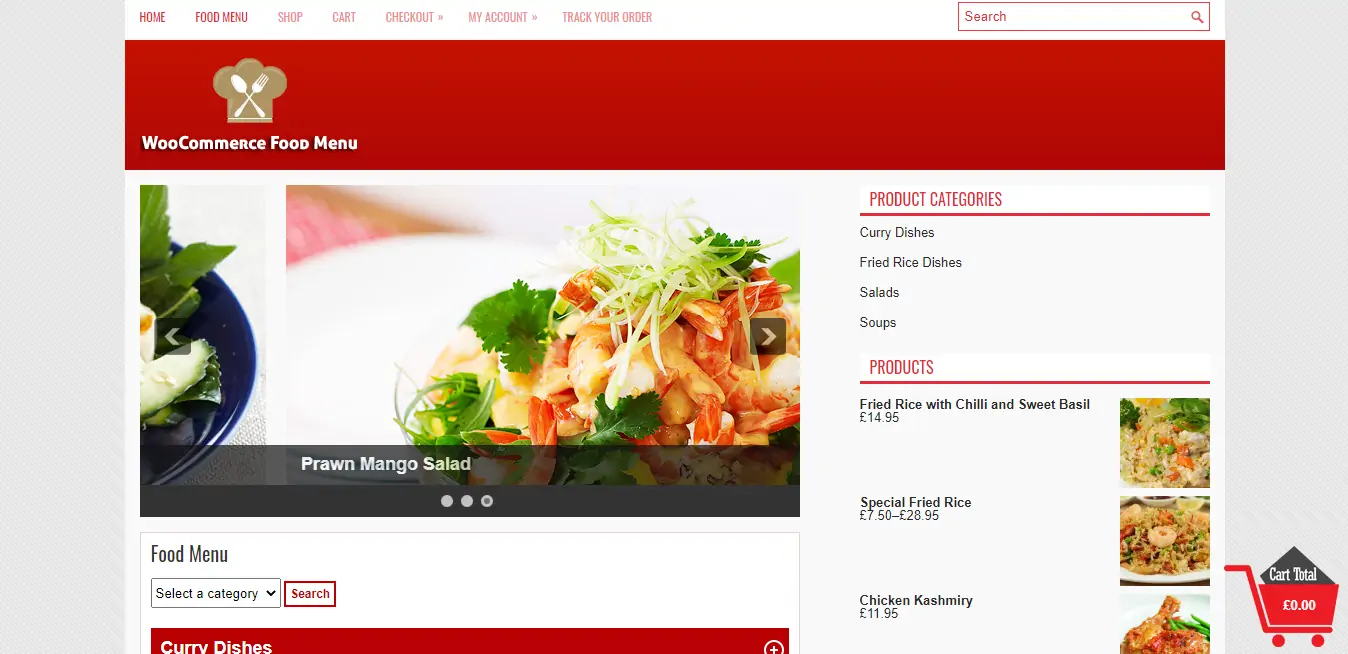The image size is (1348, 654).
Task: Click the Prawn Mango Salad slide caption
Action: pos(386,464)
